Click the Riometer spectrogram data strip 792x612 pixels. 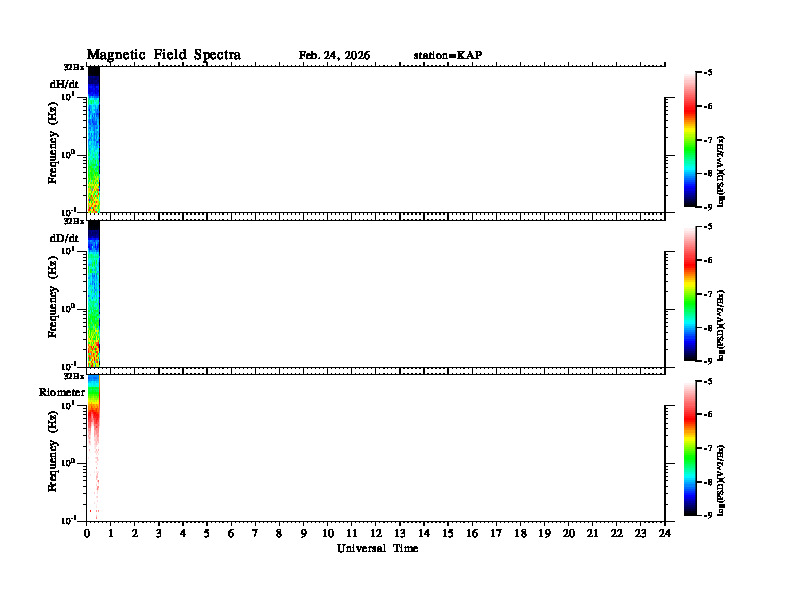94,447
